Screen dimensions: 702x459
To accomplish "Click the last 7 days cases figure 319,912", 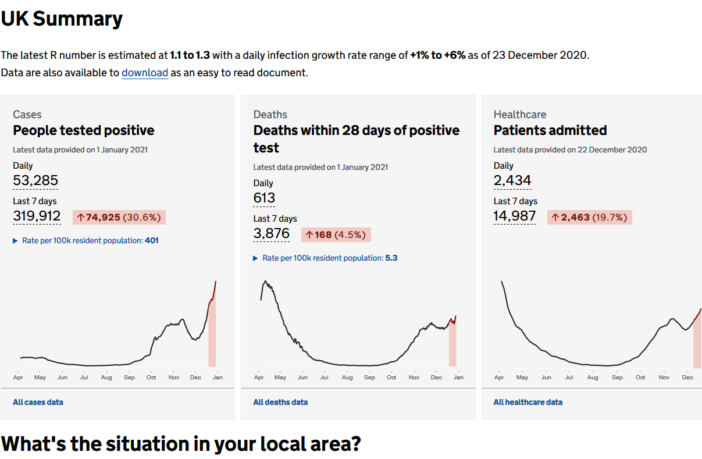I will click(37, 216).
